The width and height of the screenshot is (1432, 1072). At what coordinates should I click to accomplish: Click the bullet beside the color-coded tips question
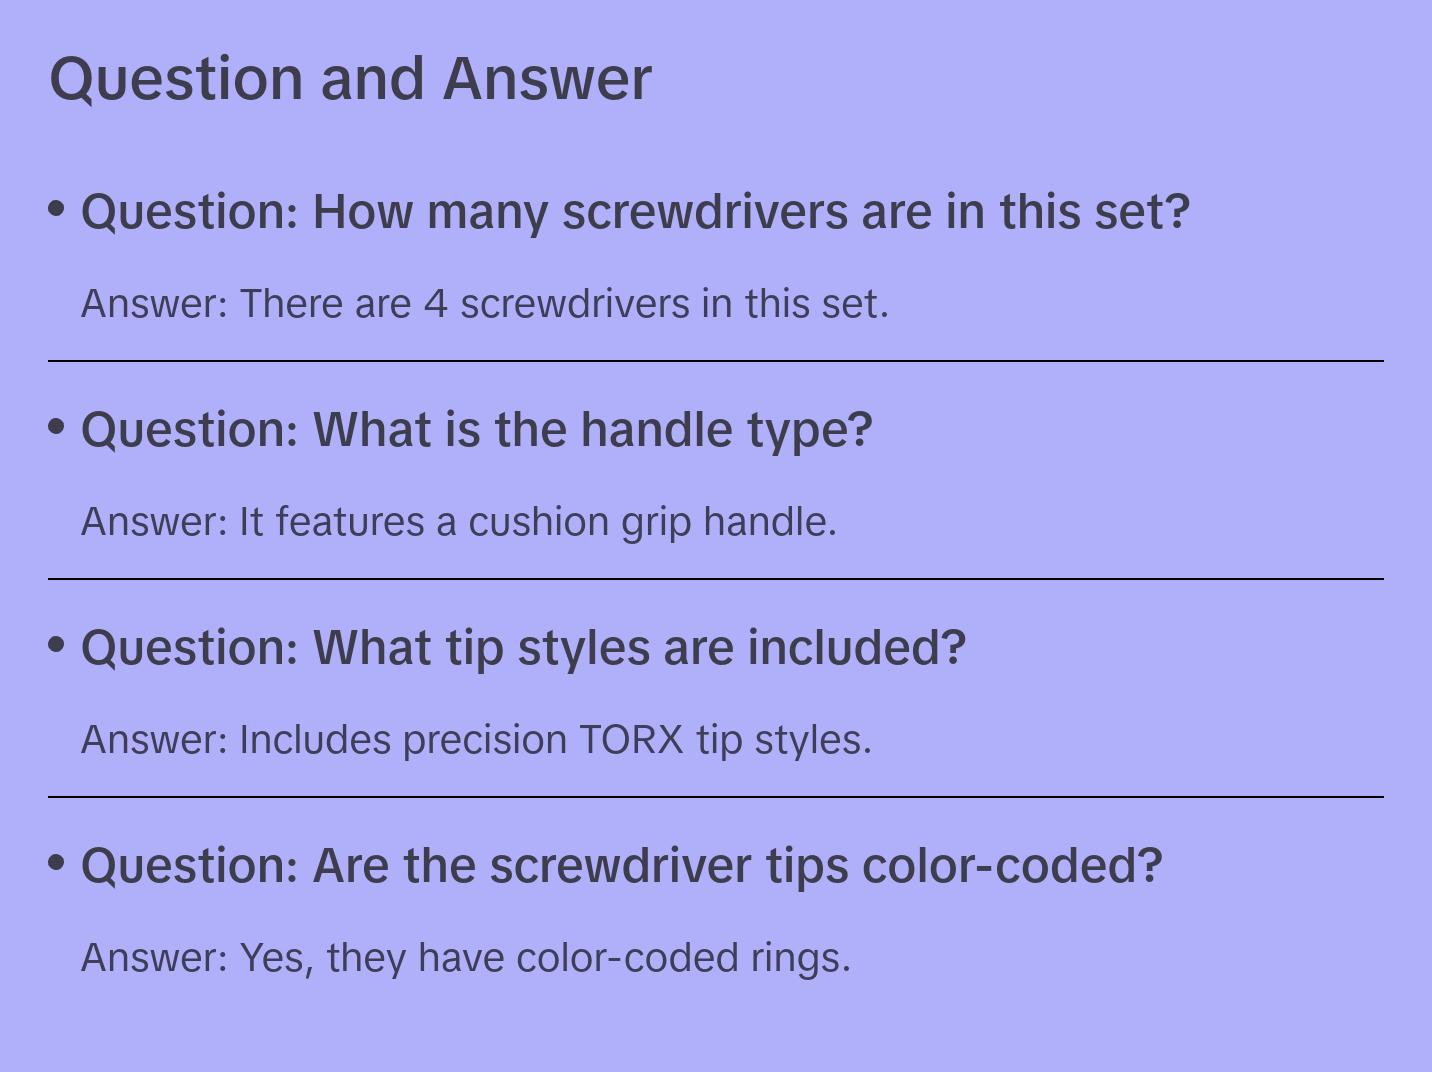pyautogui.click(x=57, y=862)
